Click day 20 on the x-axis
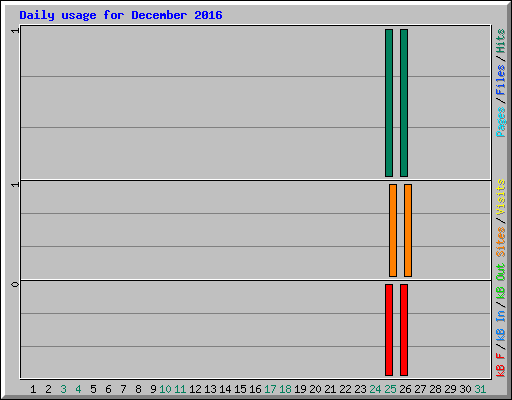Viewport: 512px width, 400px height. pos(315,389)
